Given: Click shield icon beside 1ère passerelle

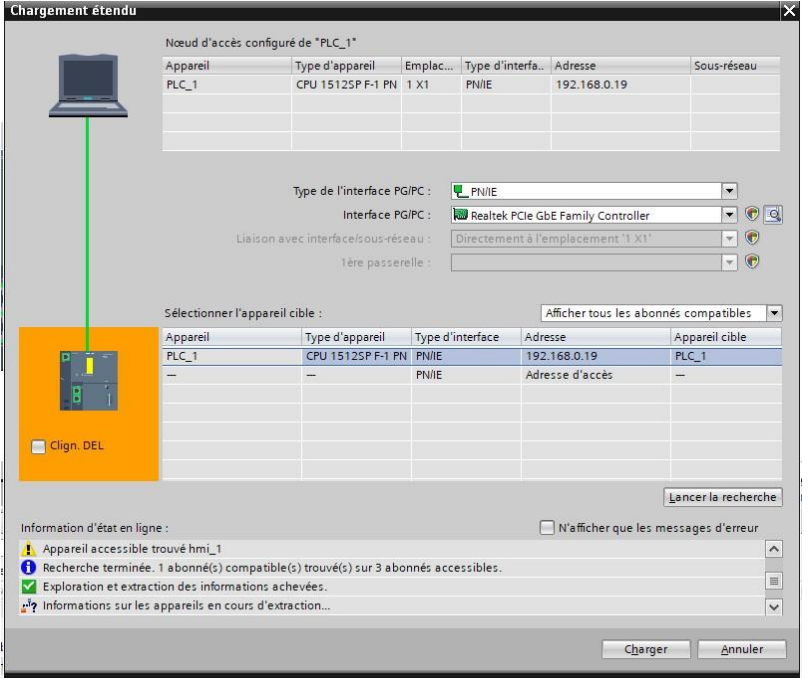Looking at the screenshot, I should [752, 262].
